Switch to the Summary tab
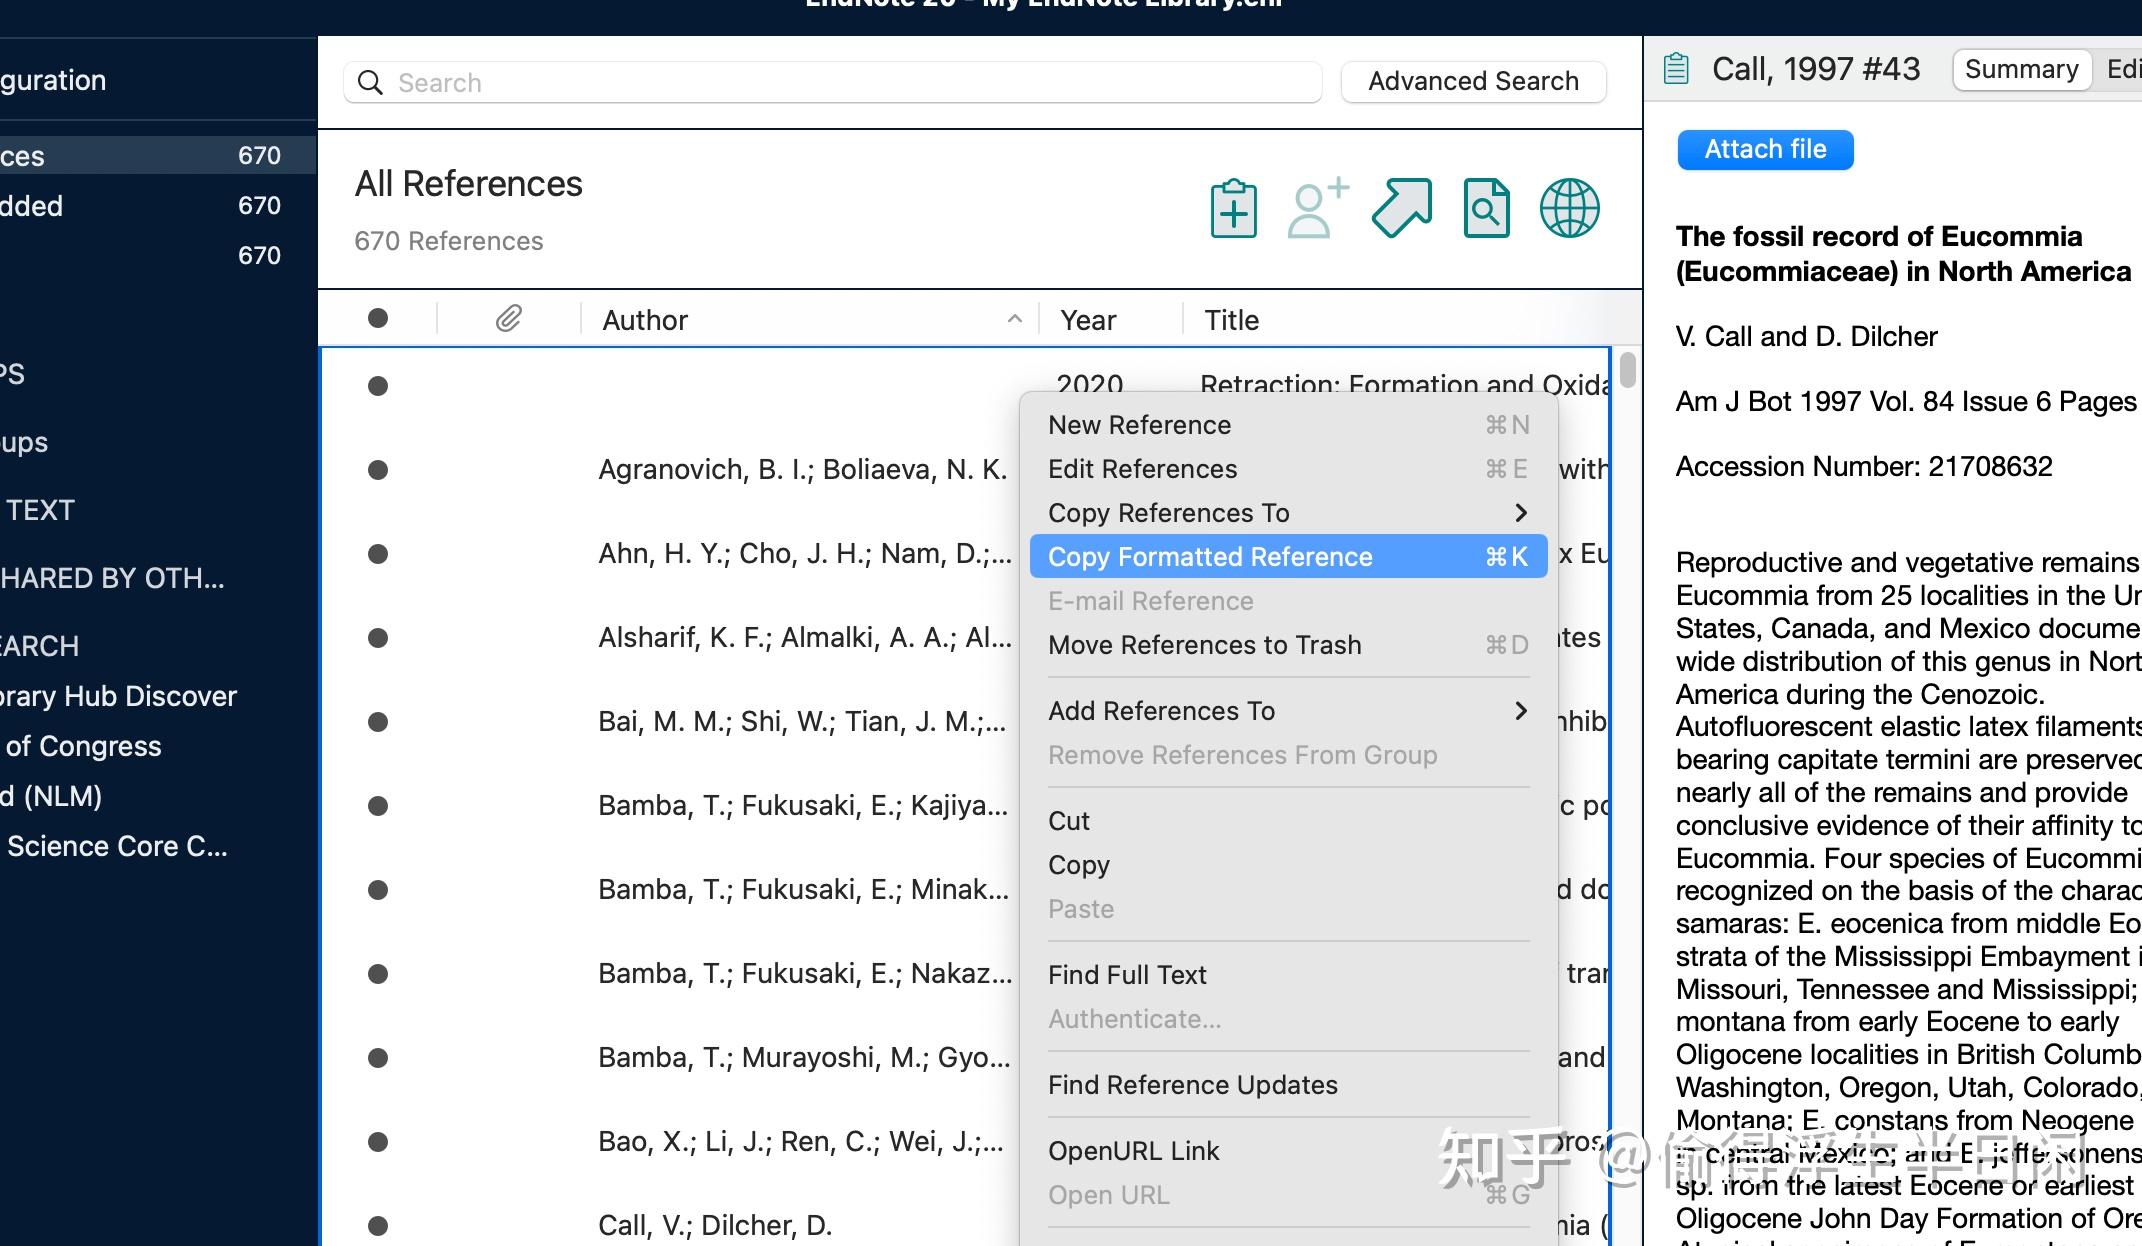Screen dimensions: 2142x1246 click(x=2021, y=68)
